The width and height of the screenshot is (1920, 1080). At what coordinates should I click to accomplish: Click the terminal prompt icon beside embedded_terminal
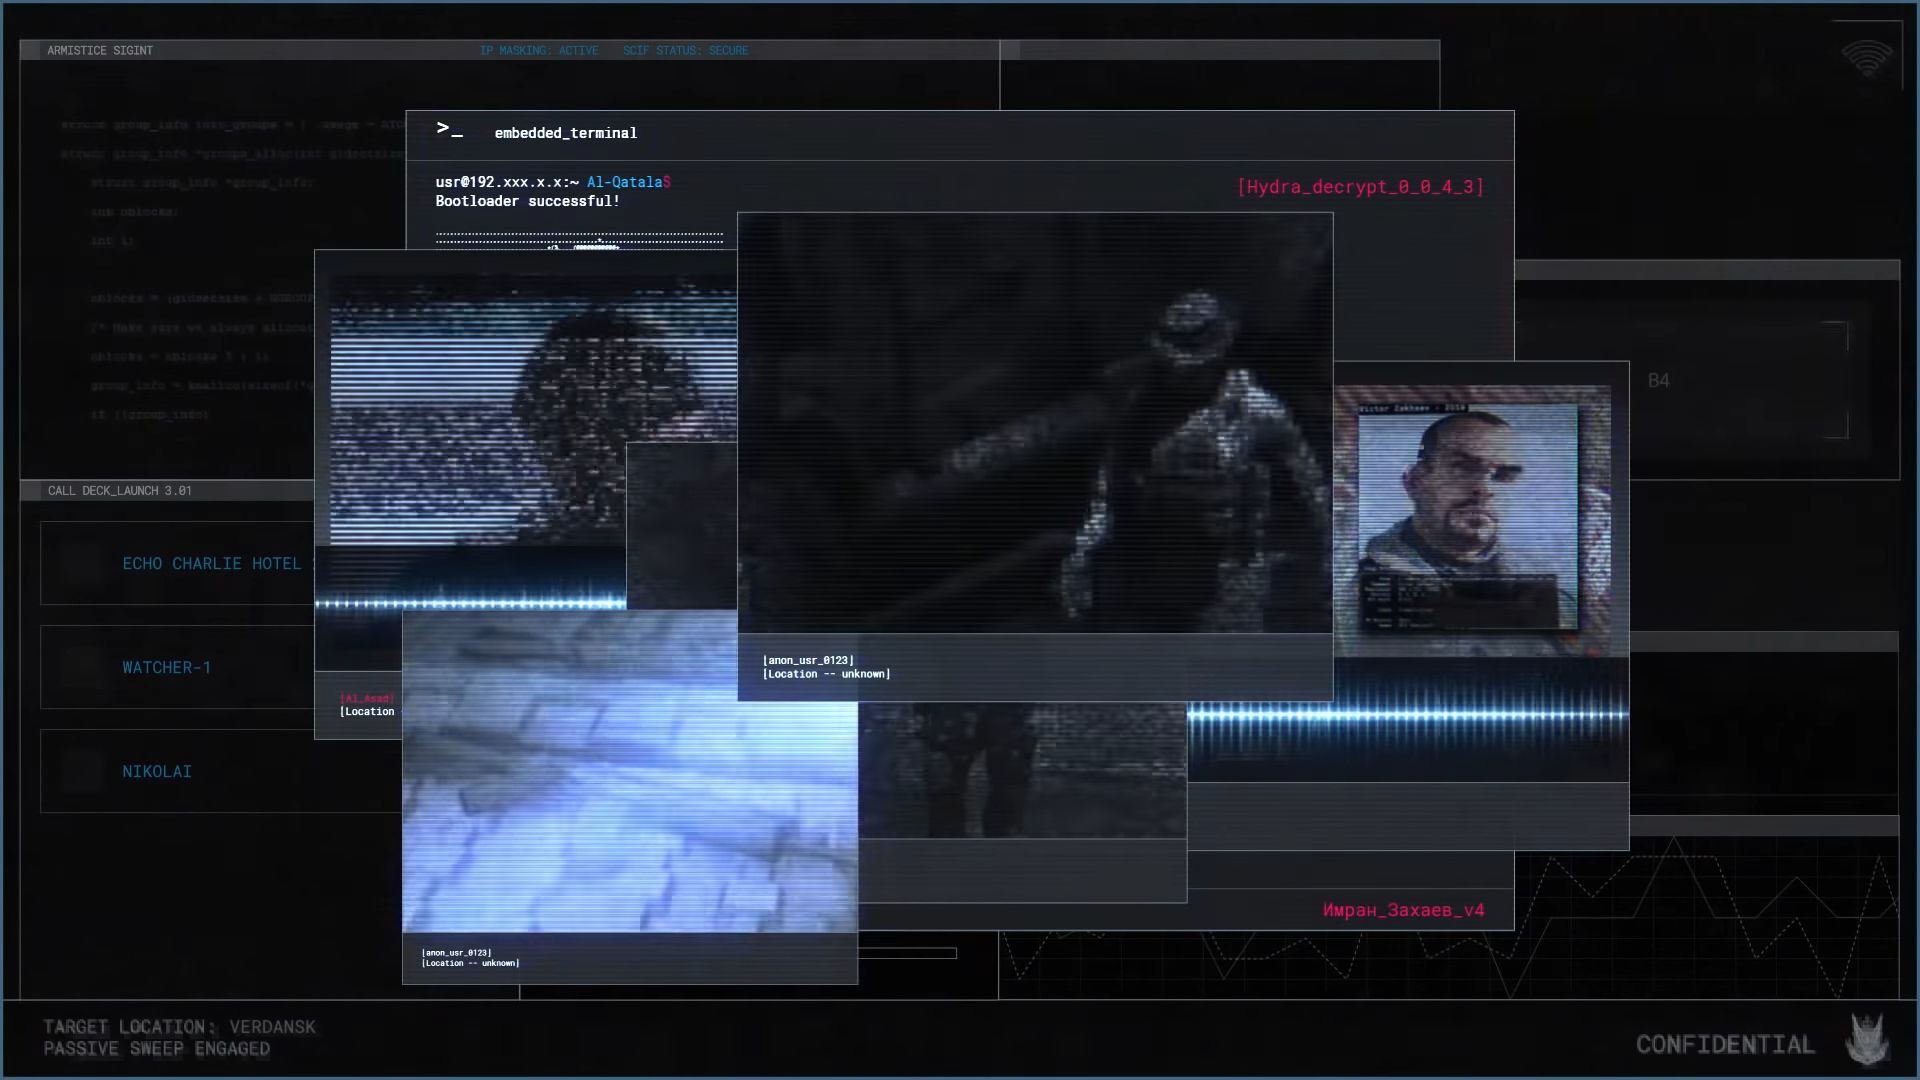449,129
